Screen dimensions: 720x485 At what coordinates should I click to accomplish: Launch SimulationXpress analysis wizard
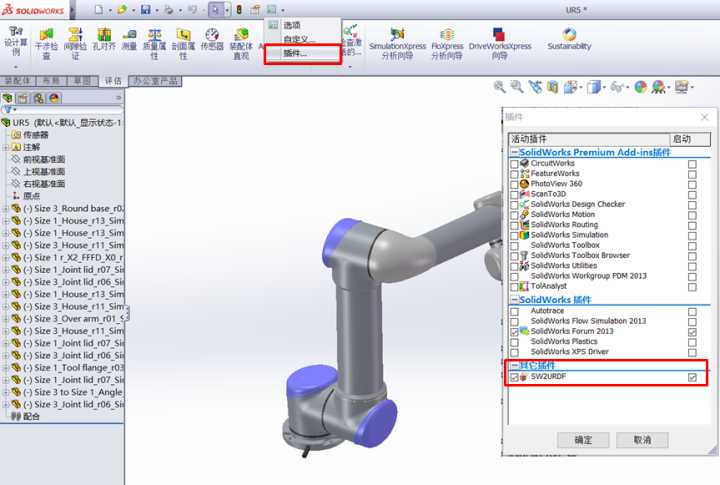397,44
